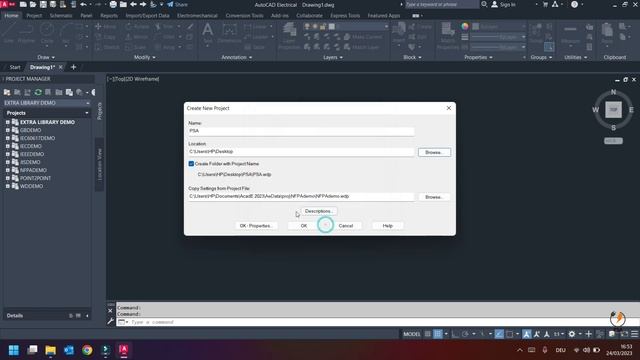Expand the IECDEMO project node
This screenshot has height=360, width=640.
pyautogui.click(x=7, y=146)
